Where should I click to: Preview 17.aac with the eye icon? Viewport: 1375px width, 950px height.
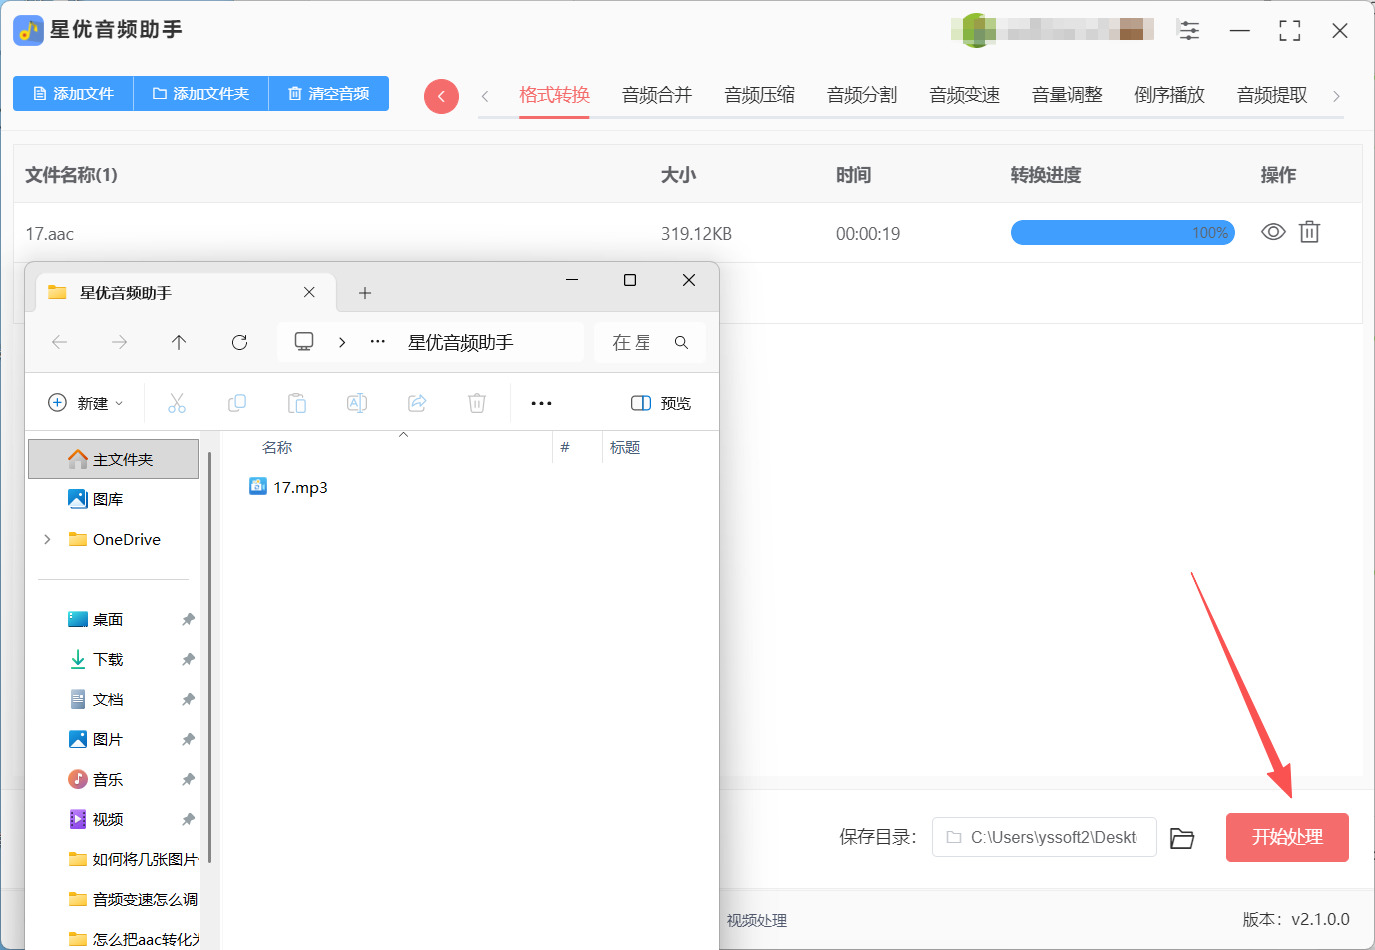click(x=1272, y=232)
